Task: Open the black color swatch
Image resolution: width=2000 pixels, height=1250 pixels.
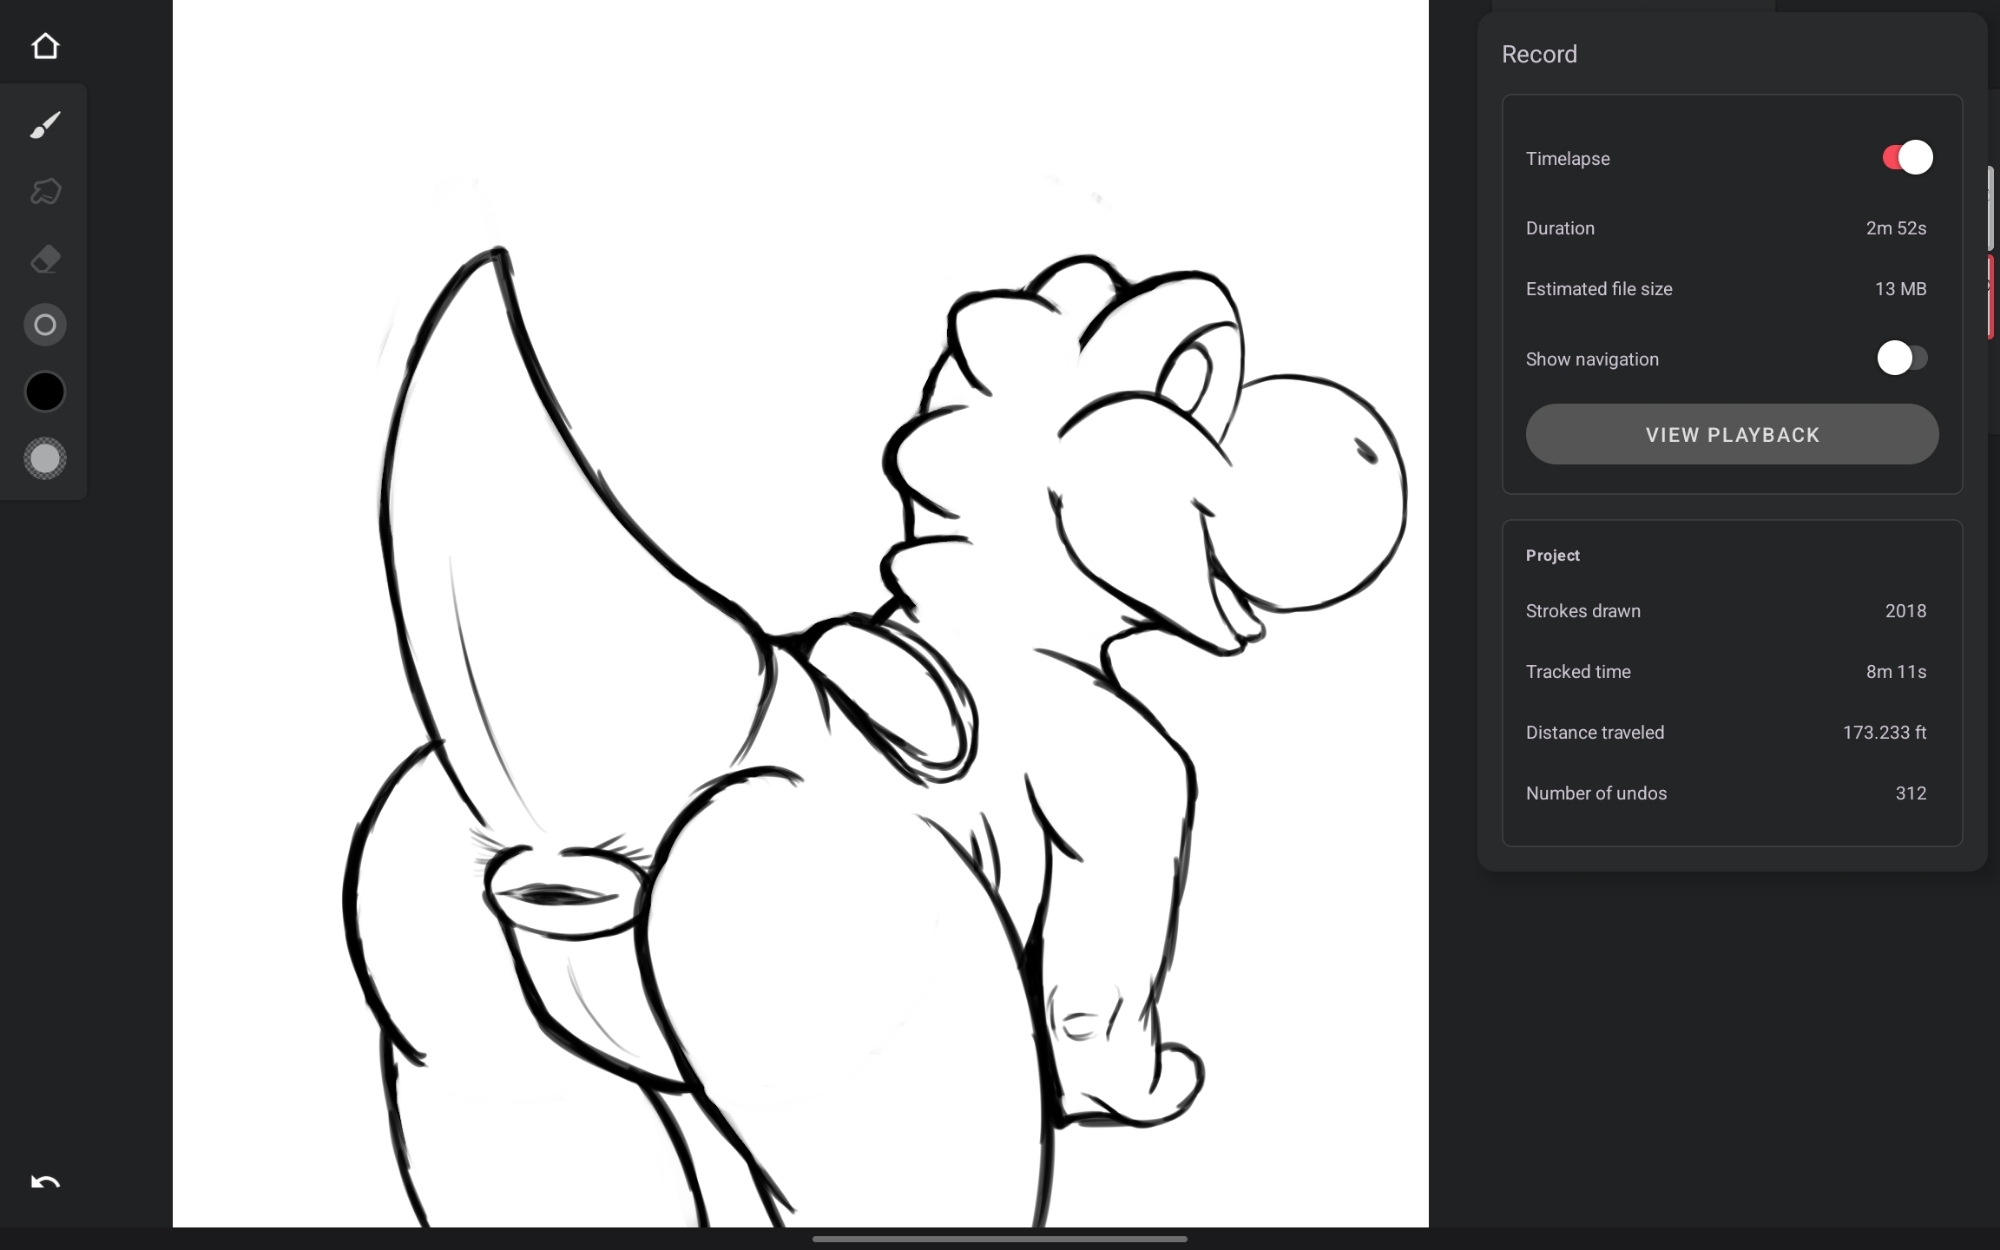Action: click(x=45, y=392)
